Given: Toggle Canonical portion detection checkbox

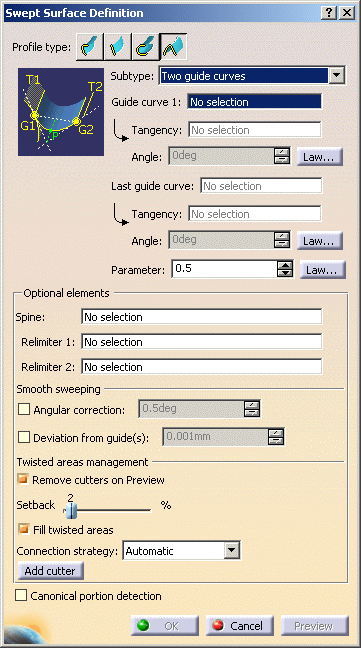Looking at the screenshot, I should pos(21,596).
